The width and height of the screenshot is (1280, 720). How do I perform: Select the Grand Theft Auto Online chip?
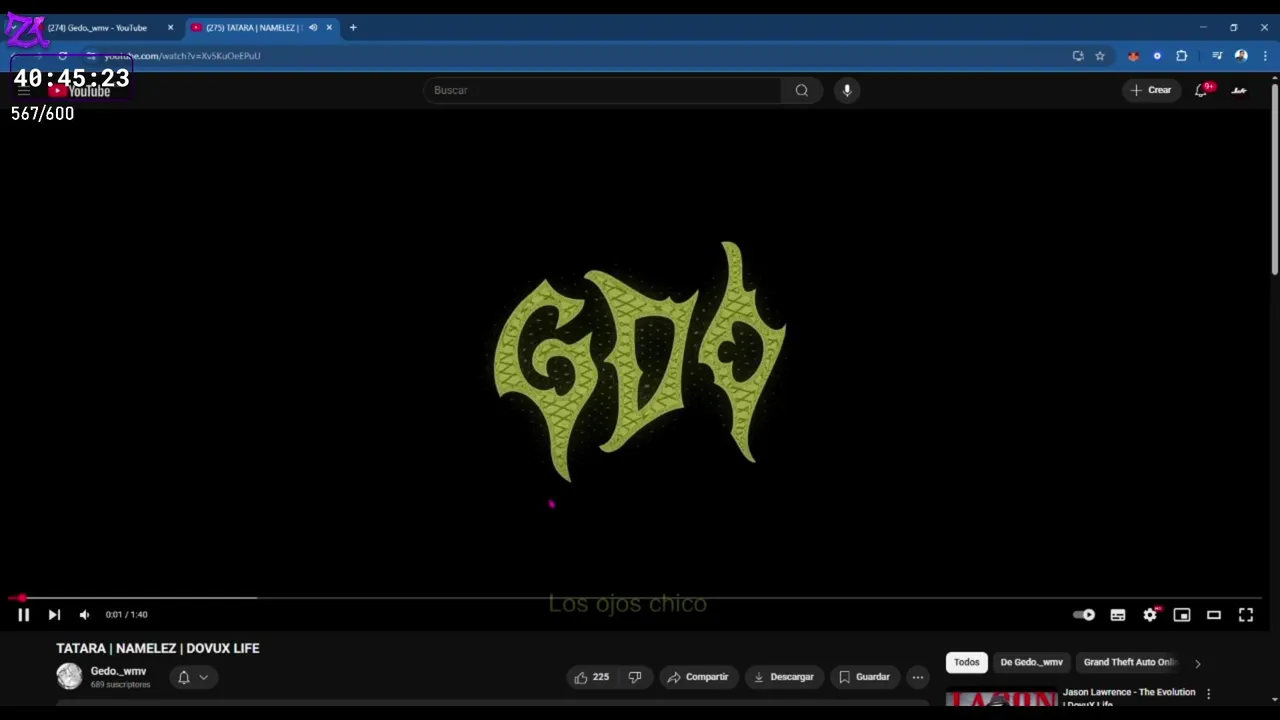pos(1129,662)
